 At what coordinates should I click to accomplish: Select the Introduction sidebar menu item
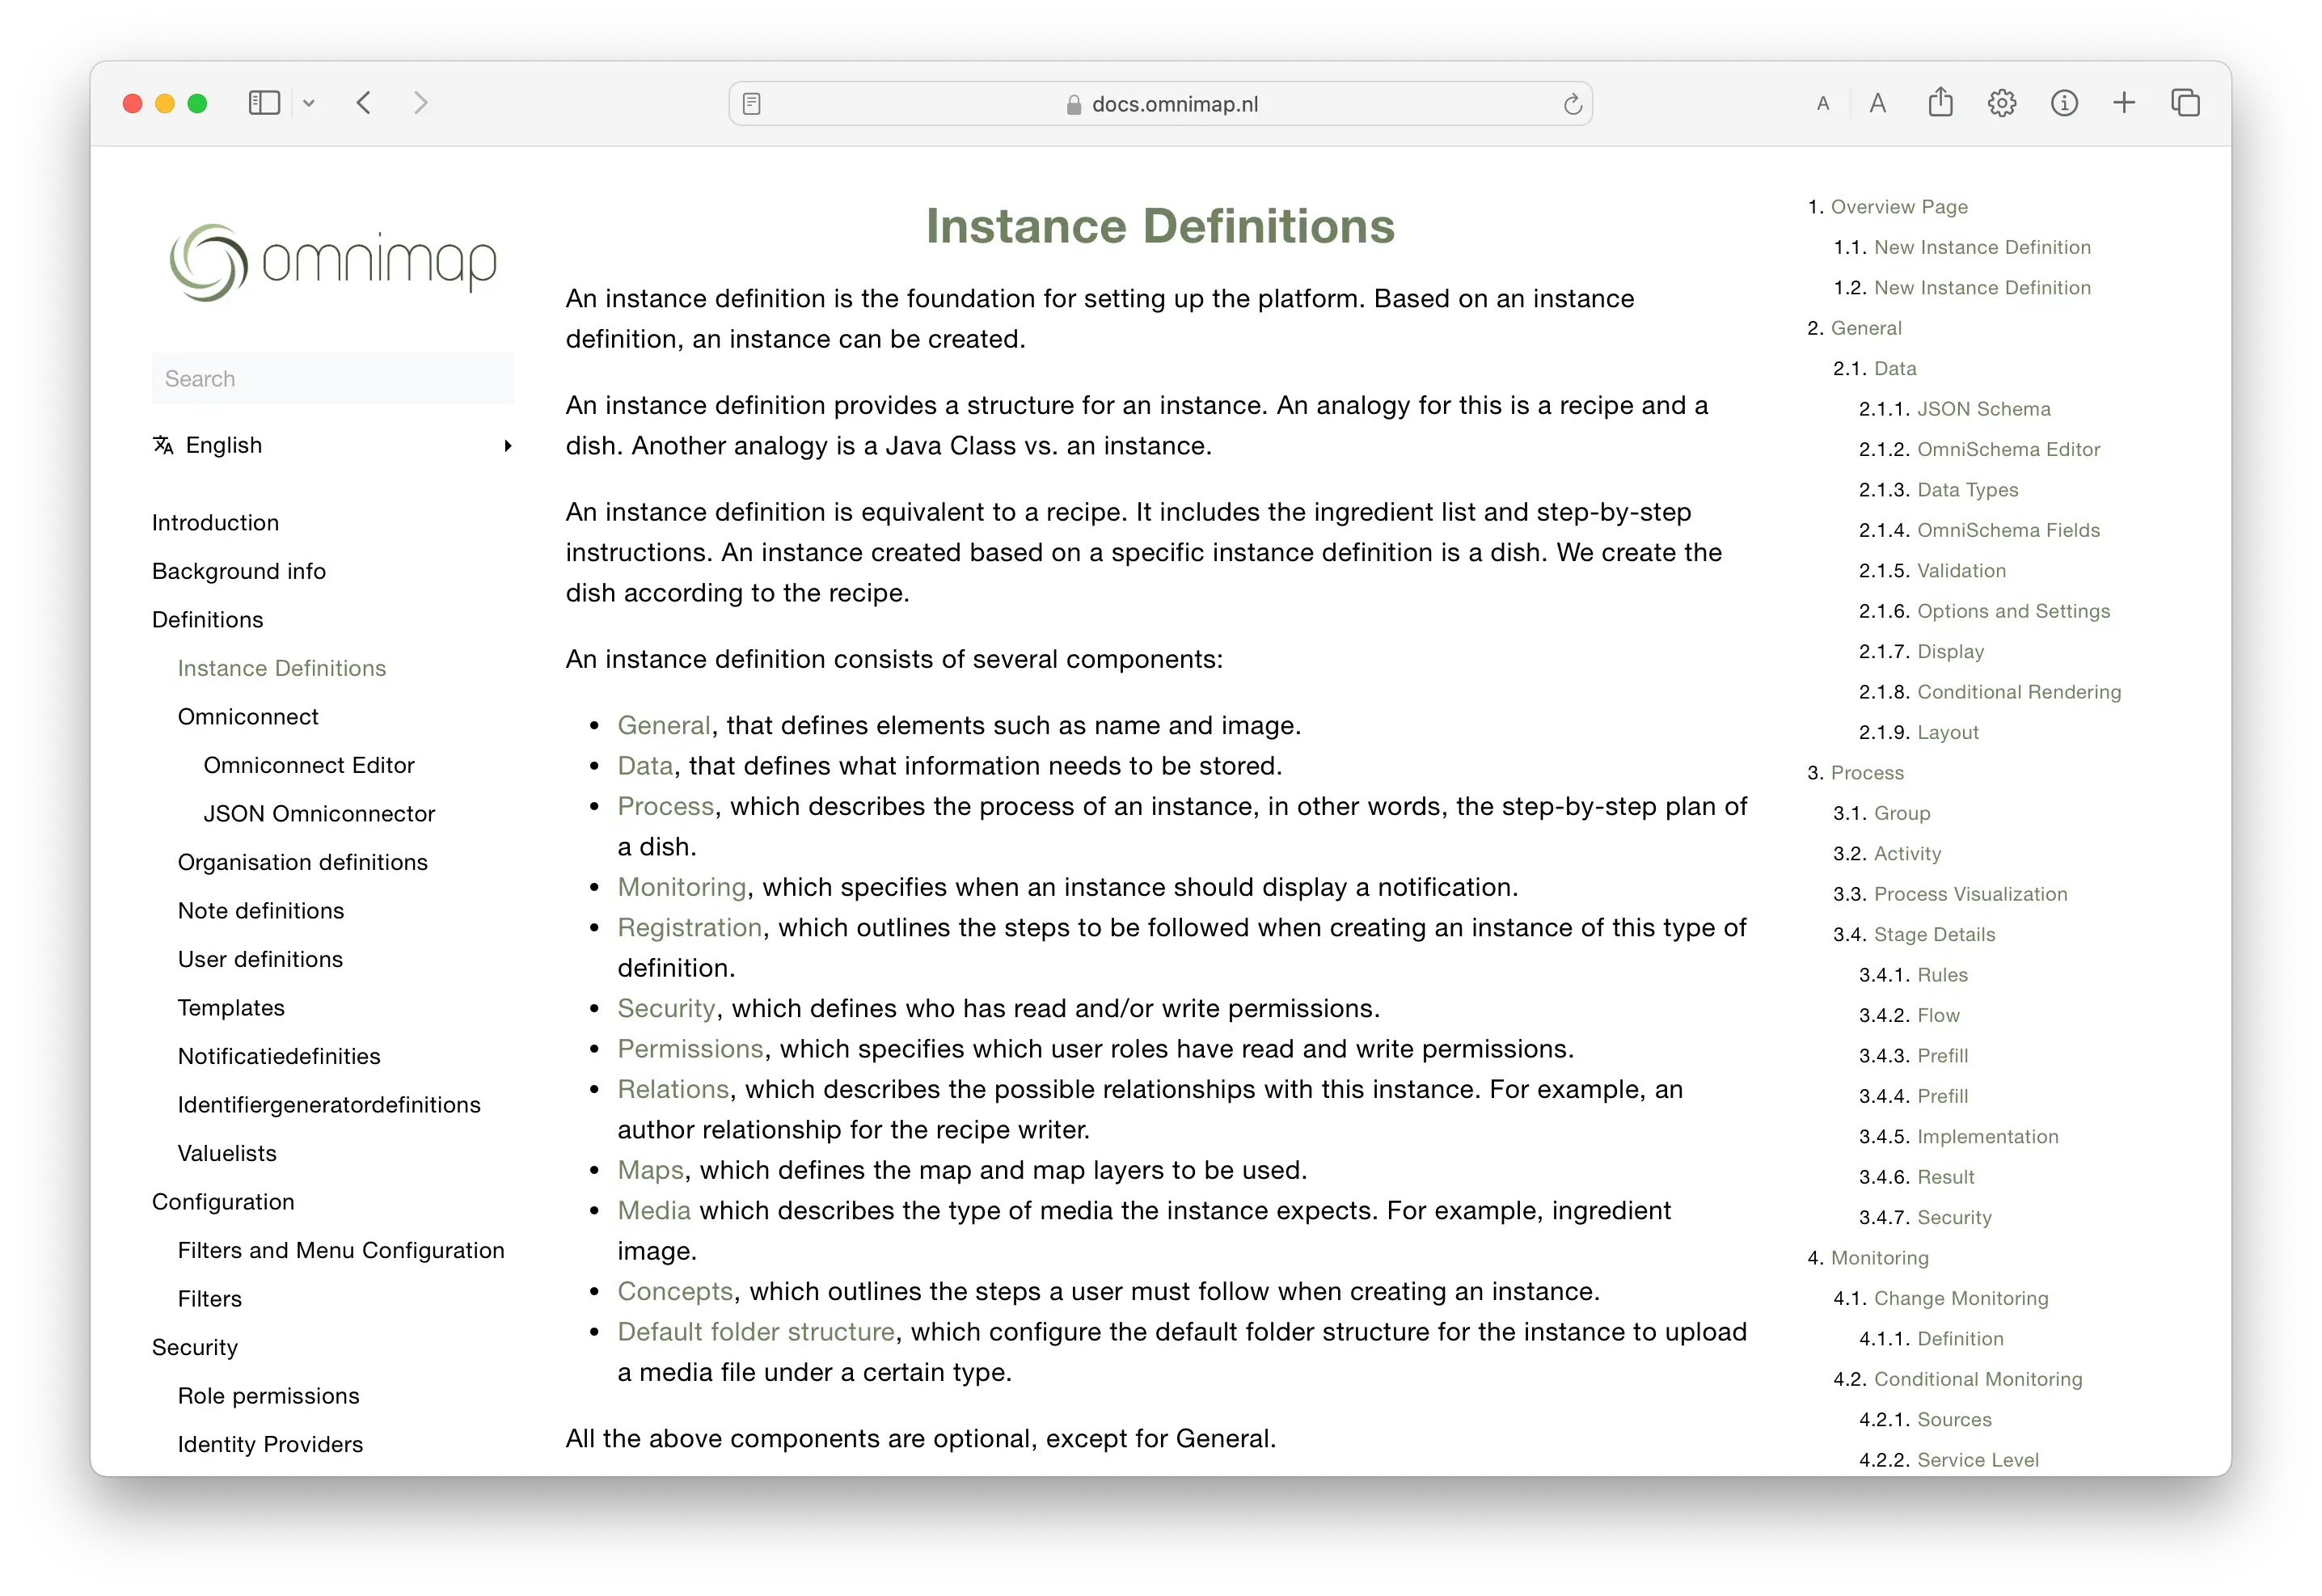(213, 522)
